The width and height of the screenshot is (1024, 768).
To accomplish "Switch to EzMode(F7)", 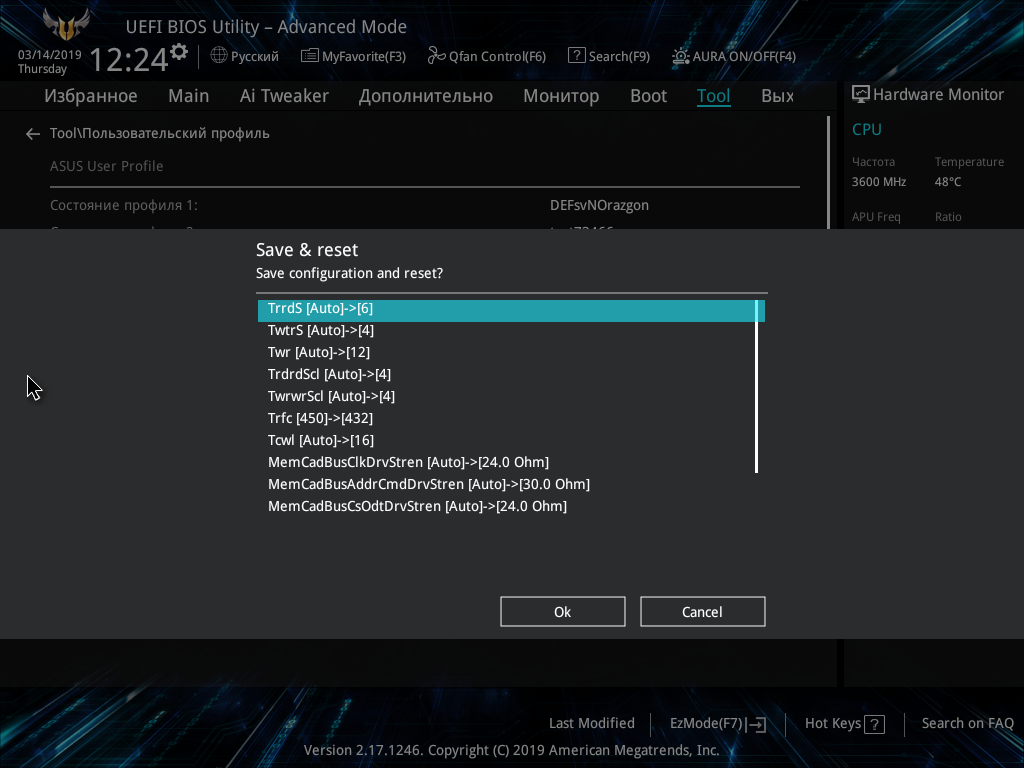I will point(707,724).
